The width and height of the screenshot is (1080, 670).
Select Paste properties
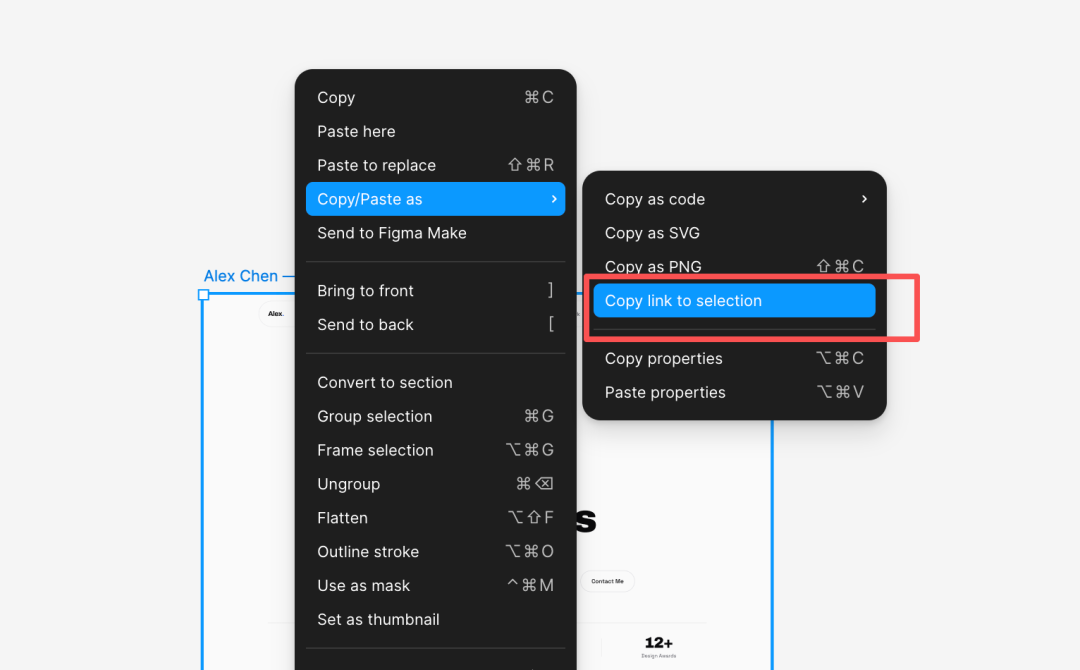tap(734, 392)
